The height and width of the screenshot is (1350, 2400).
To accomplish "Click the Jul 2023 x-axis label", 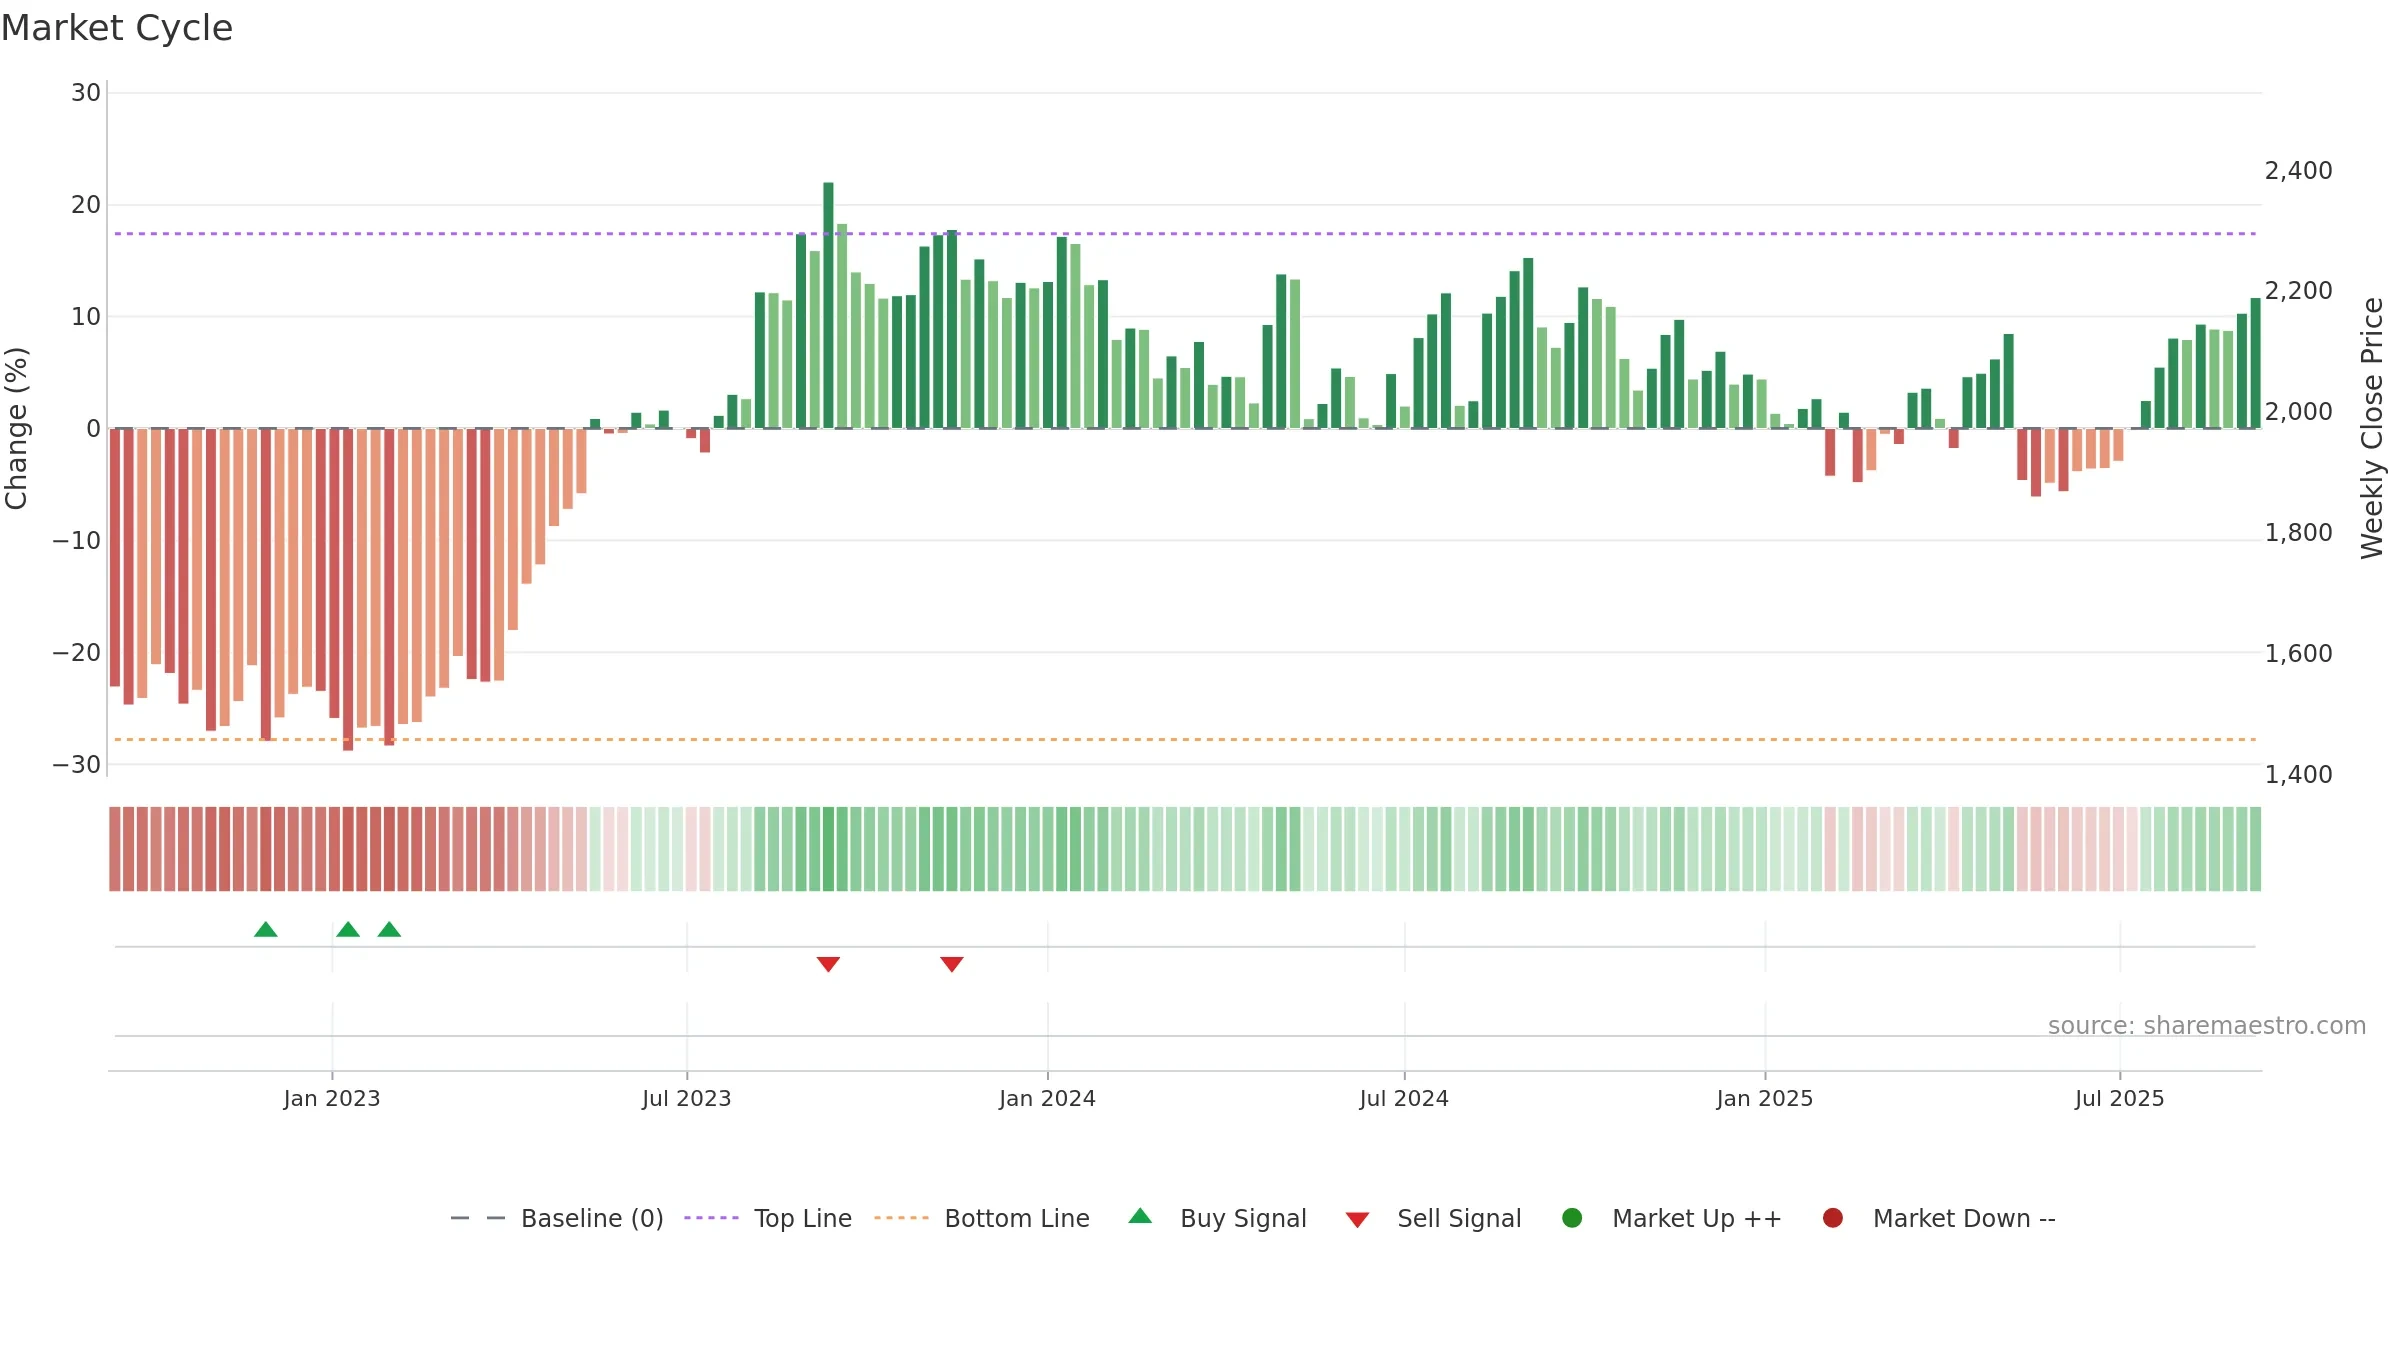I will point(687,1098).
